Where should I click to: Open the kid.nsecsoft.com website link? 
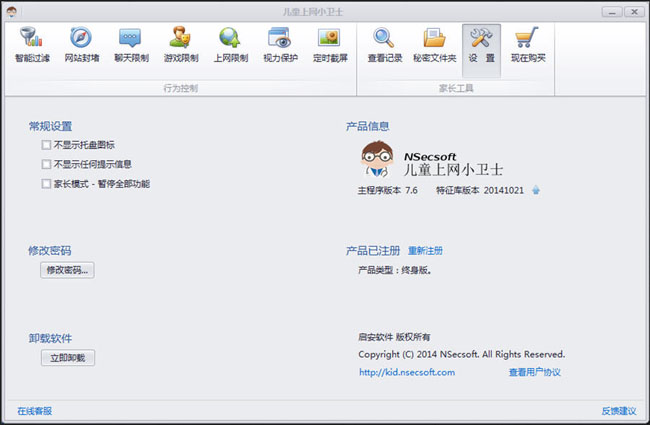tap(406, 372)
